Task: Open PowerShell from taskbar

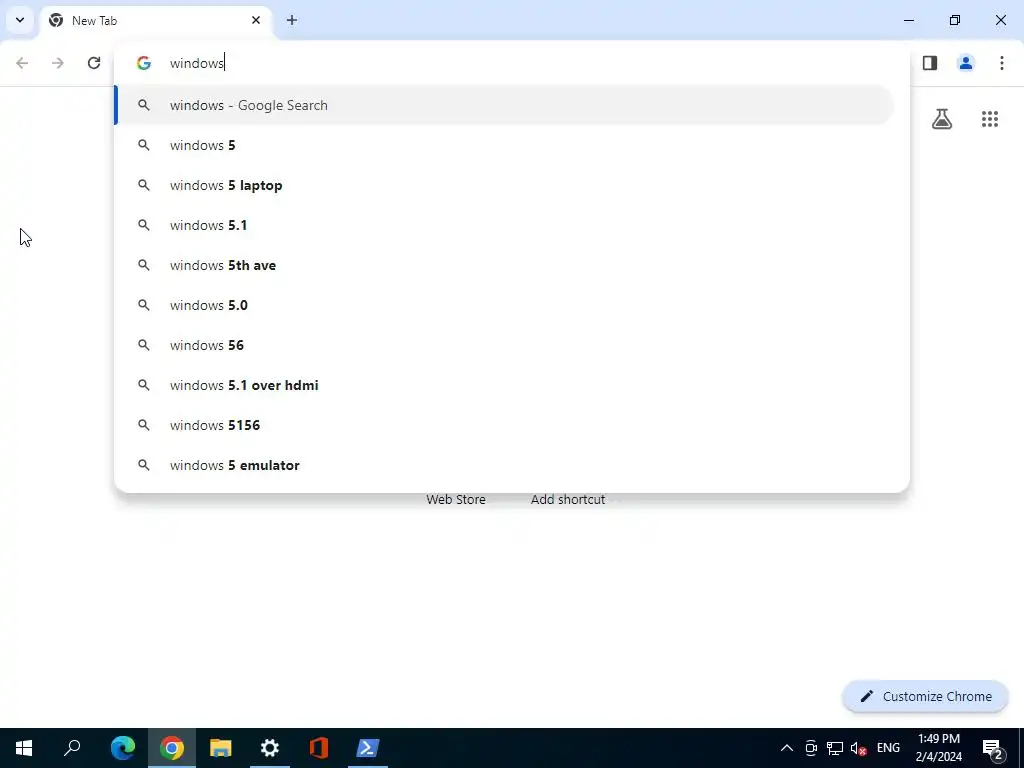Action: point(368,748)
